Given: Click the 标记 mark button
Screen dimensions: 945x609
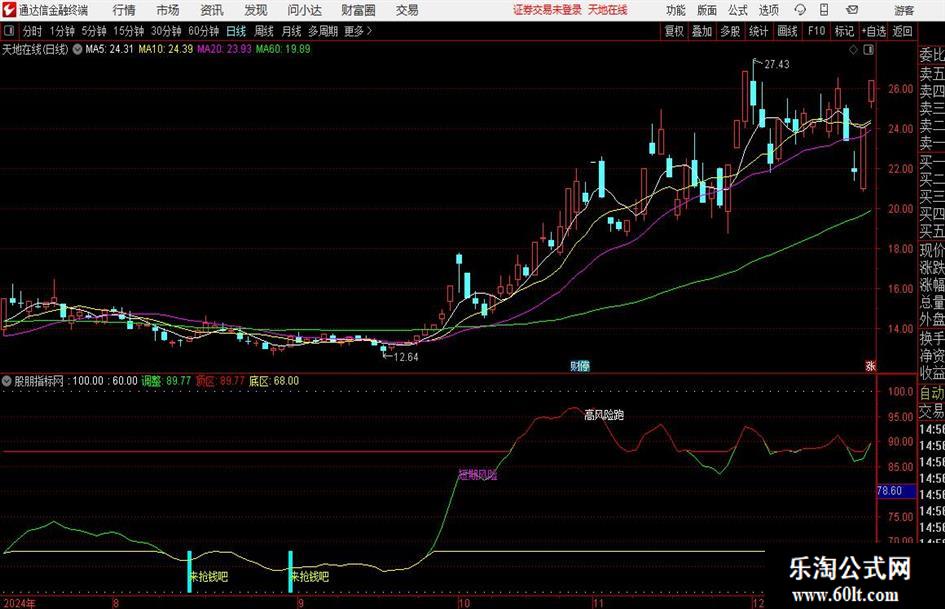Looking at the screenshot, I should (x=844, y=31).
